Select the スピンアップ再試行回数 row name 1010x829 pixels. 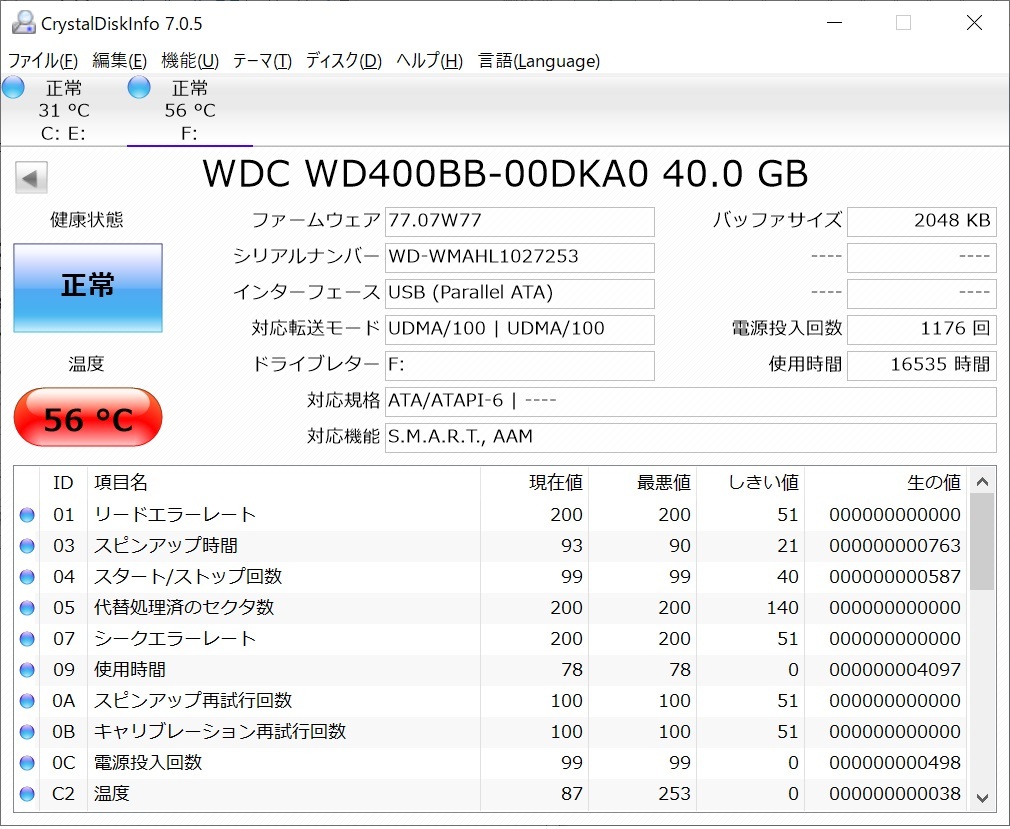pyautogui.click(x=193, y=701)
